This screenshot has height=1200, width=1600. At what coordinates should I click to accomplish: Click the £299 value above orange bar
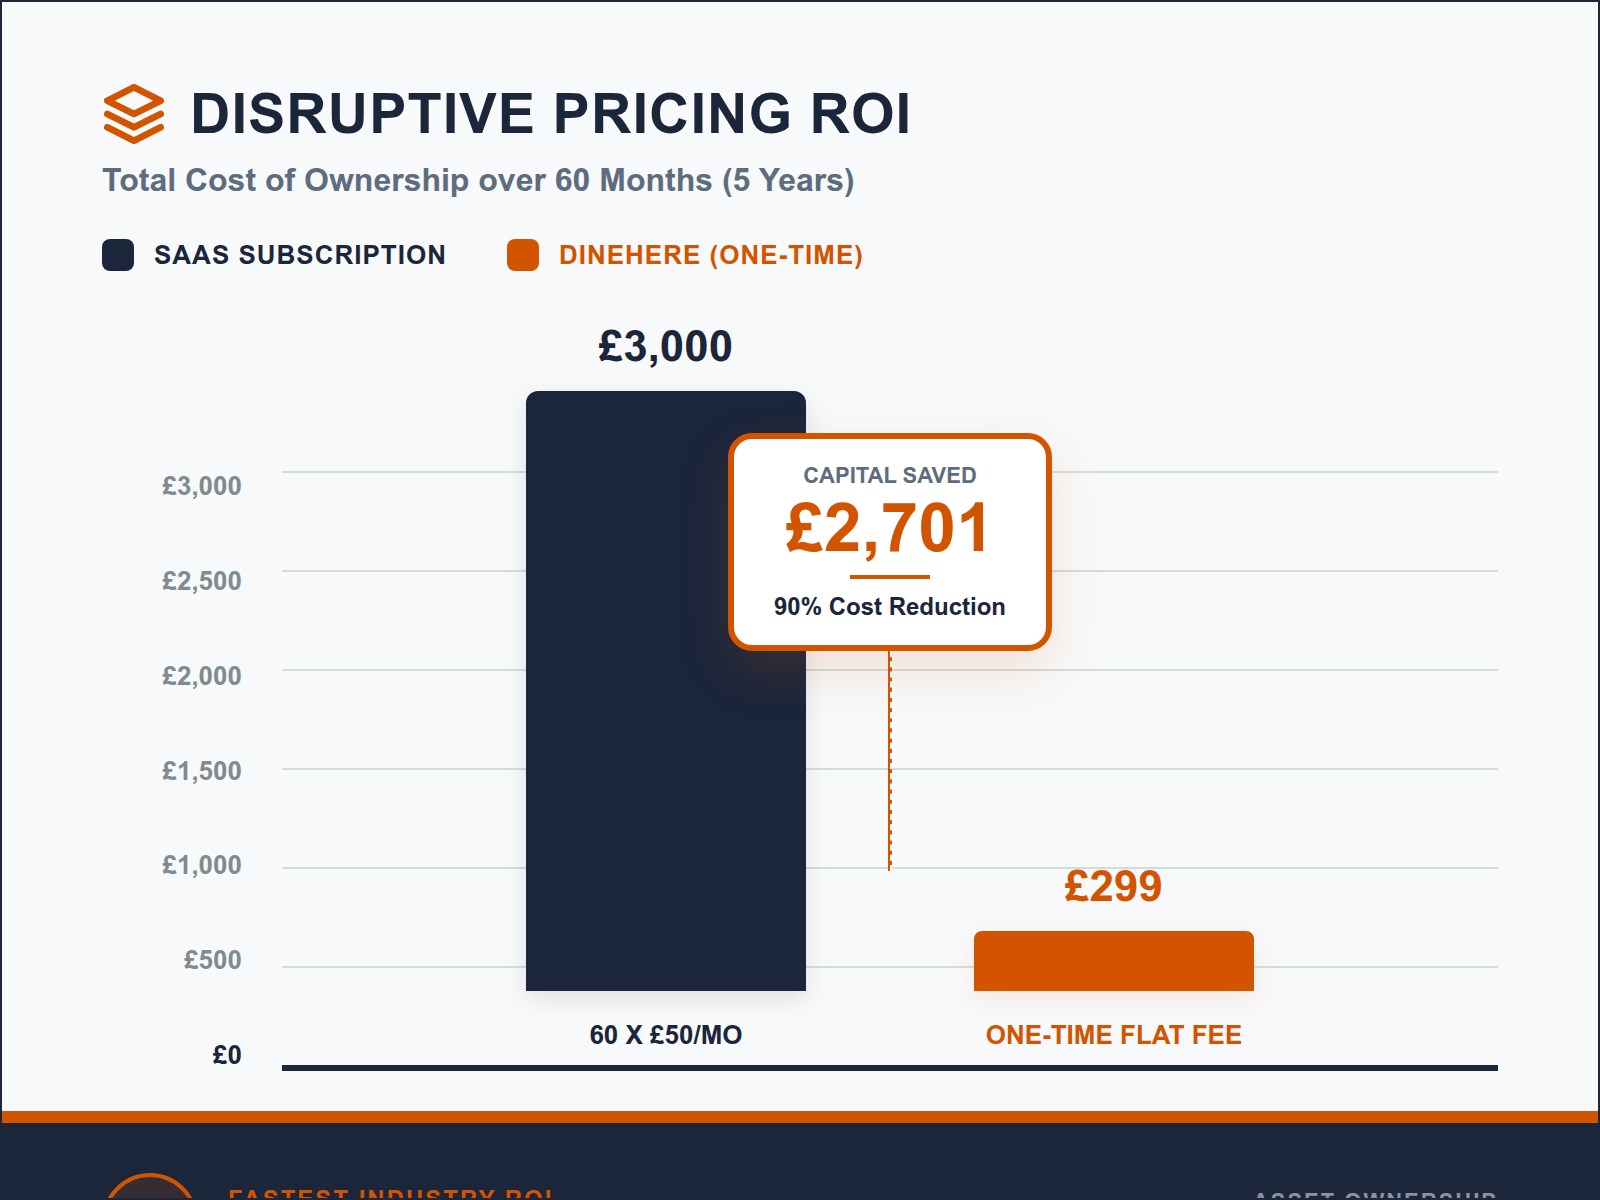click(1113, 886)
